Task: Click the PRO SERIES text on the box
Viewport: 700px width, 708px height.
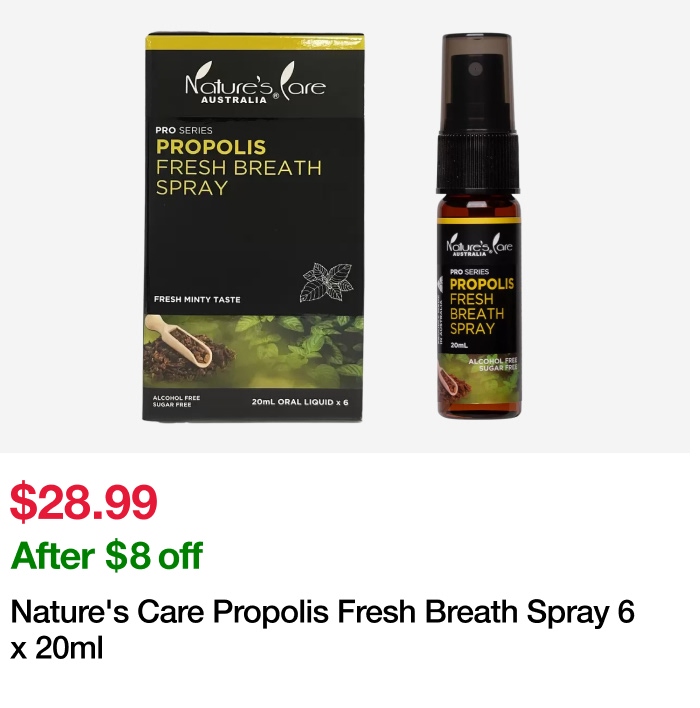Action: (x=184, y=130)
